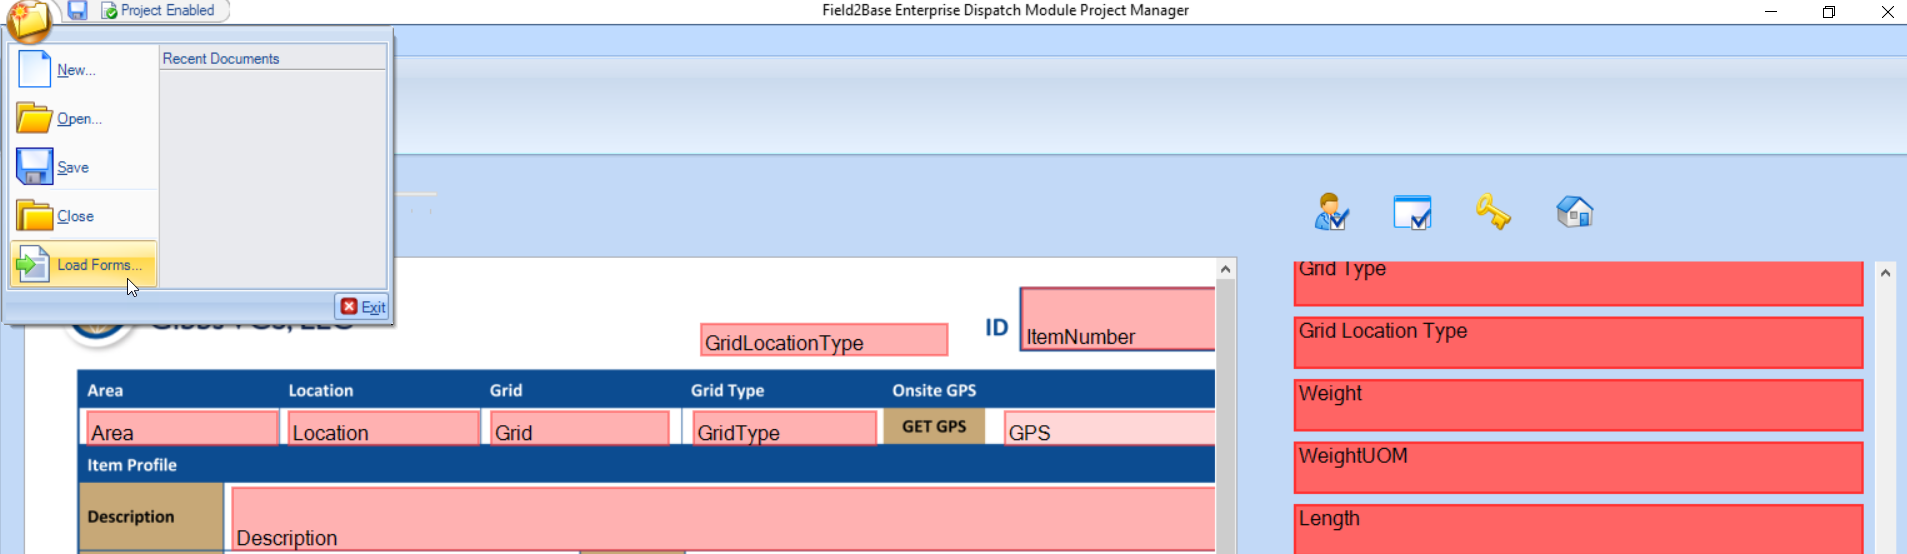Click form preview scrollbar up arrow
The width and height of the screenshot is (1907, 554).
coord(1226,269)
